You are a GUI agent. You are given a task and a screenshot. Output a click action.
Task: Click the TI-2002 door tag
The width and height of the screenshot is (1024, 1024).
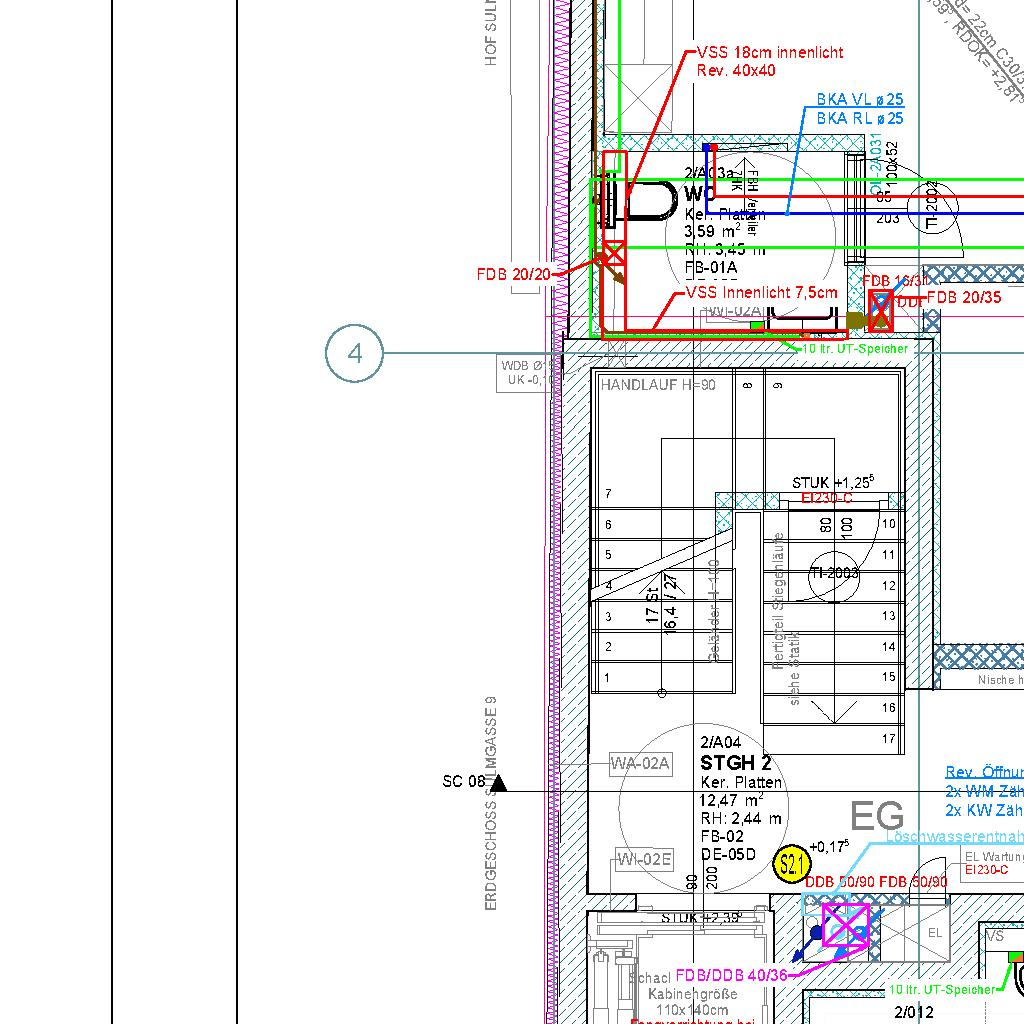[x=932, y=206]
